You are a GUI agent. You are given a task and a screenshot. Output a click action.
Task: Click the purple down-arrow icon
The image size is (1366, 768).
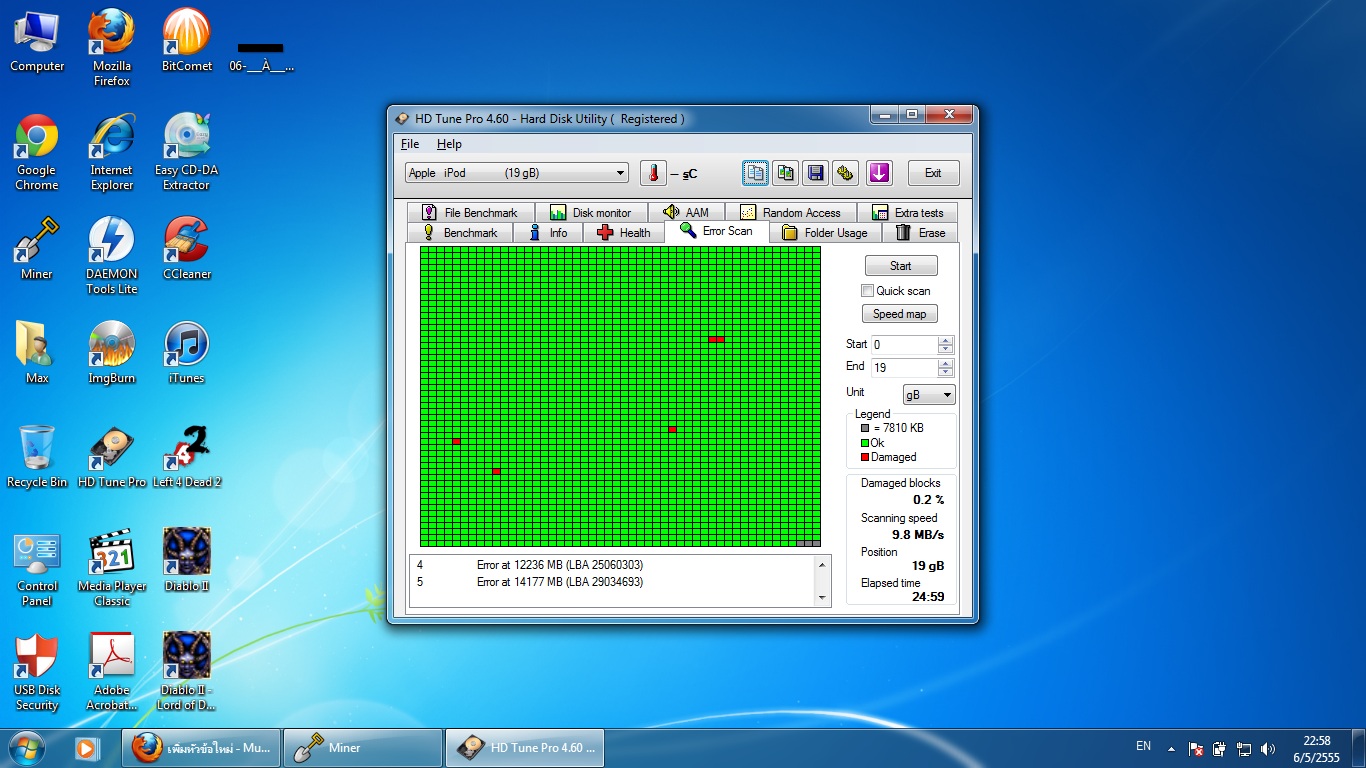pyautogui.click(x=879, y=173)
